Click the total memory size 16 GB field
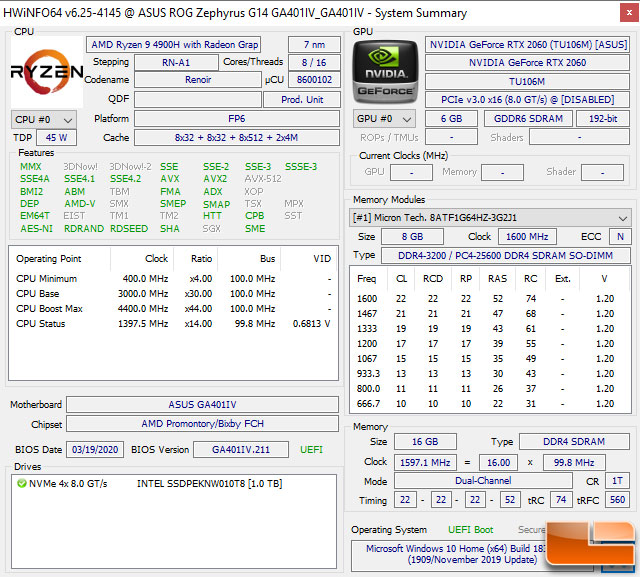640x577 pixels. pyautogui.click(x=425, y=442)
